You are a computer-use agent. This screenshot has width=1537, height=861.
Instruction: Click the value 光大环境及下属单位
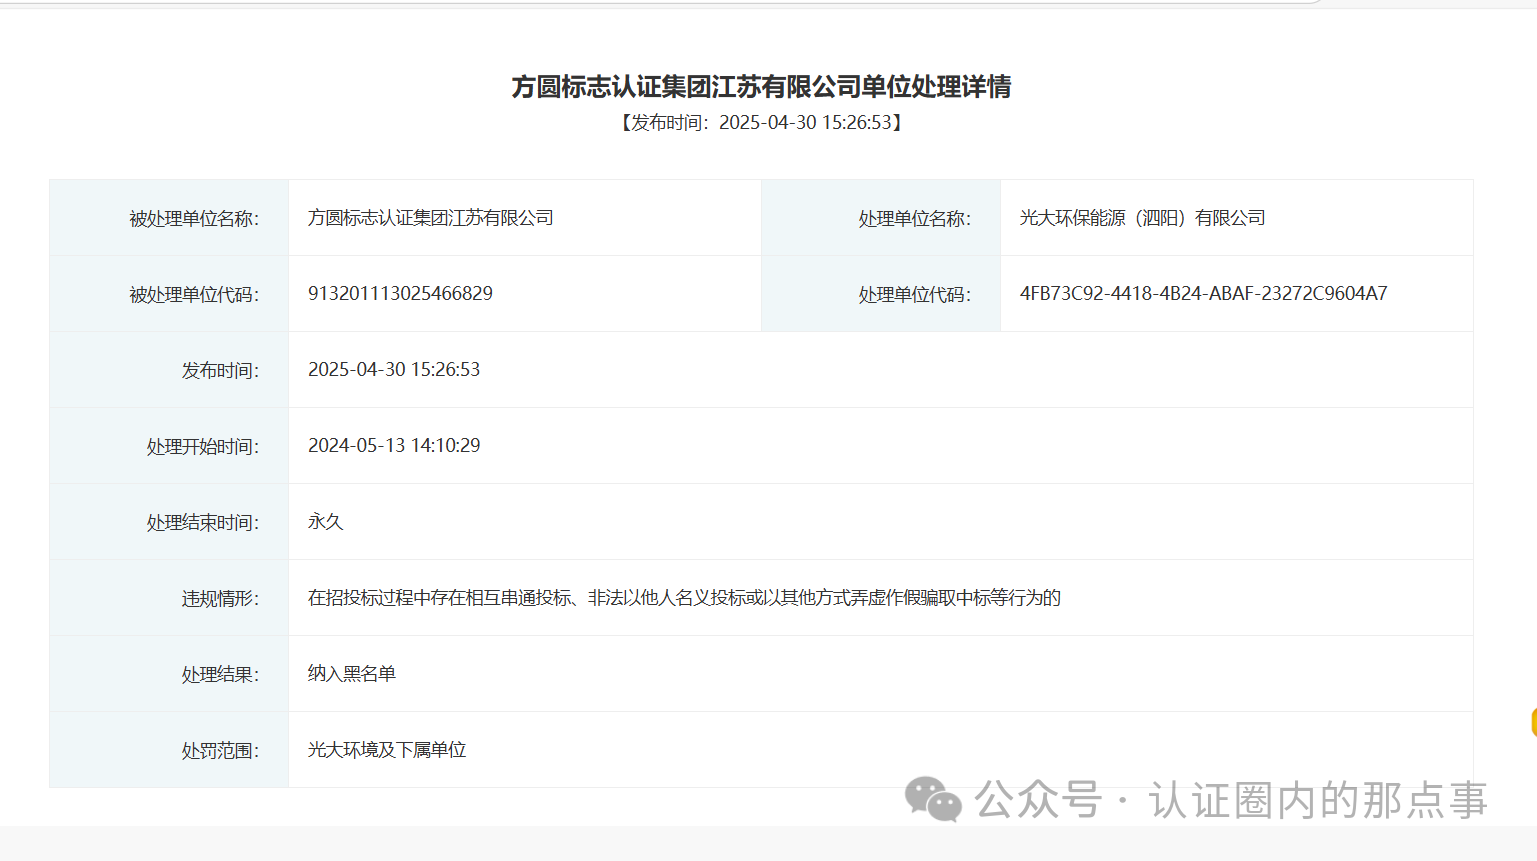point(387,749)
